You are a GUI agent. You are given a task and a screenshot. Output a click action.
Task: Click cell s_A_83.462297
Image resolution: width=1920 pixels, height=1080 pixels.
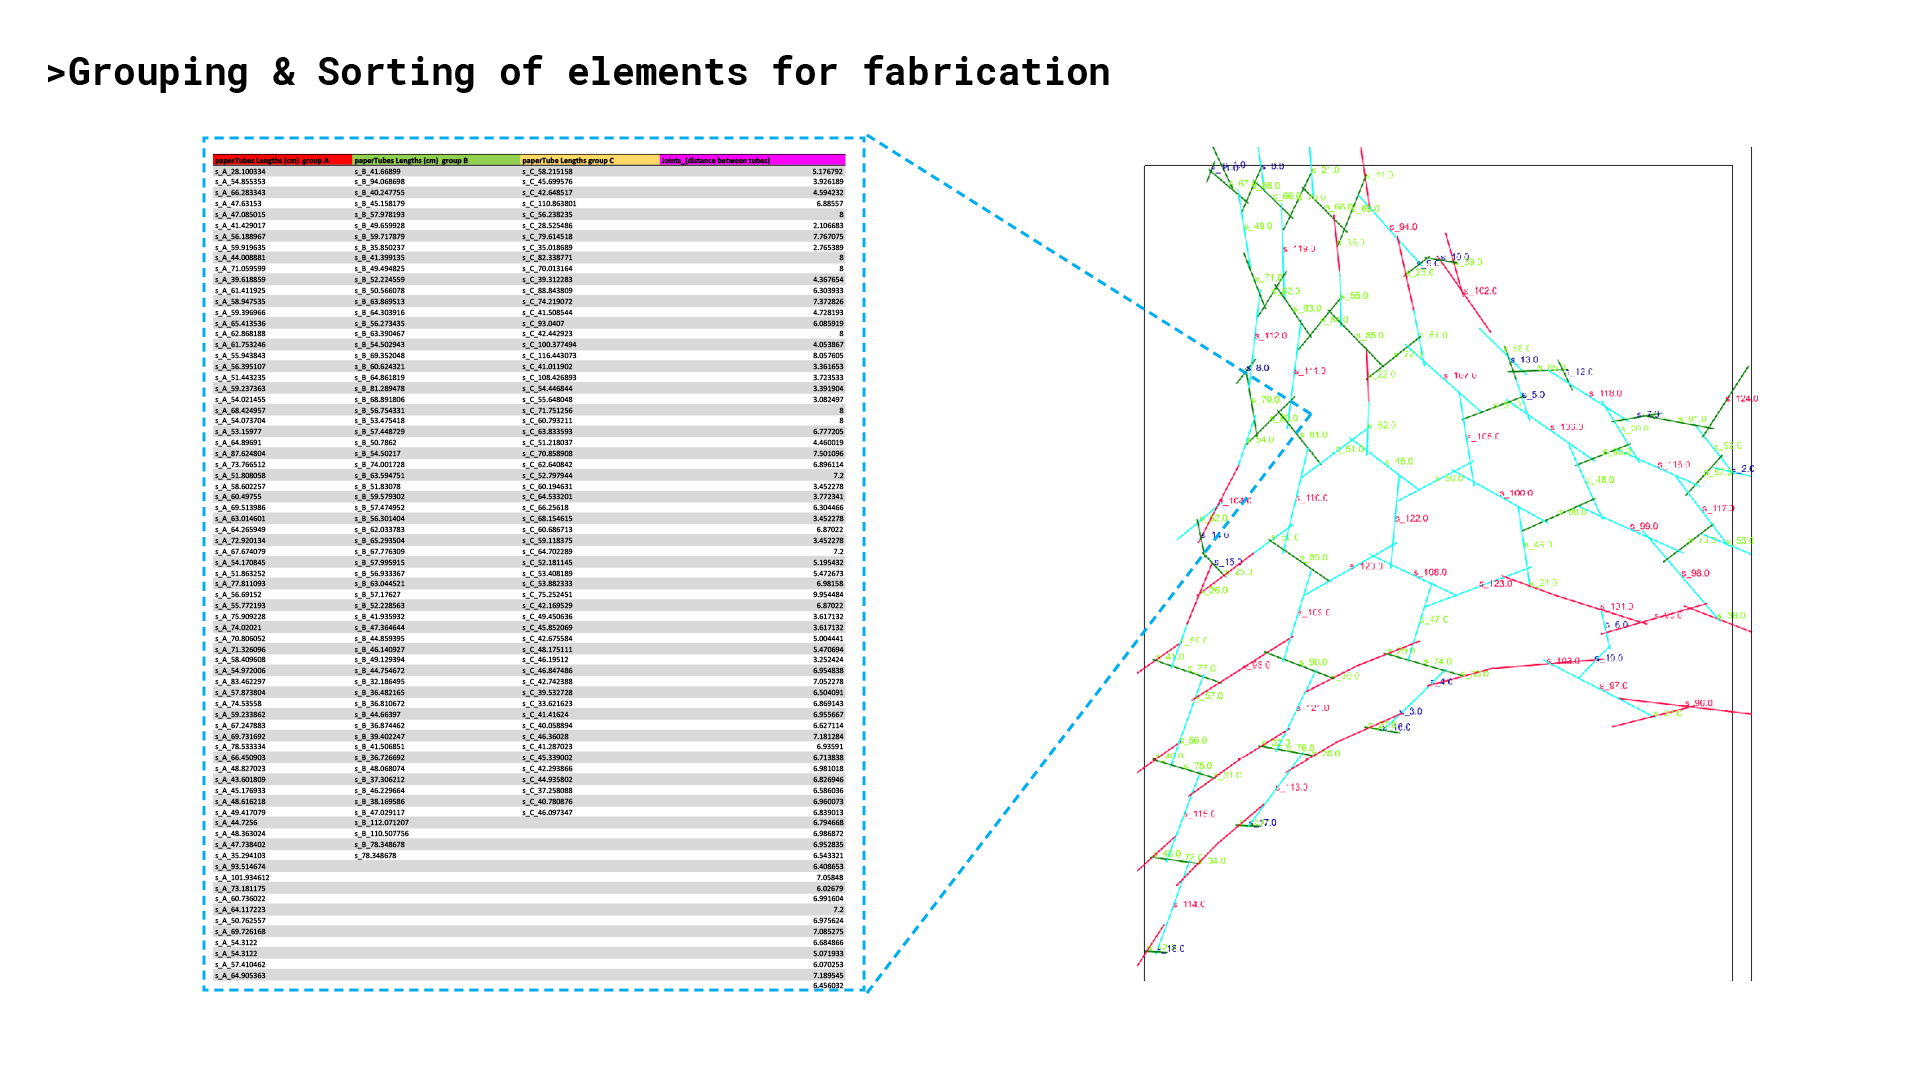coord(240,682)
